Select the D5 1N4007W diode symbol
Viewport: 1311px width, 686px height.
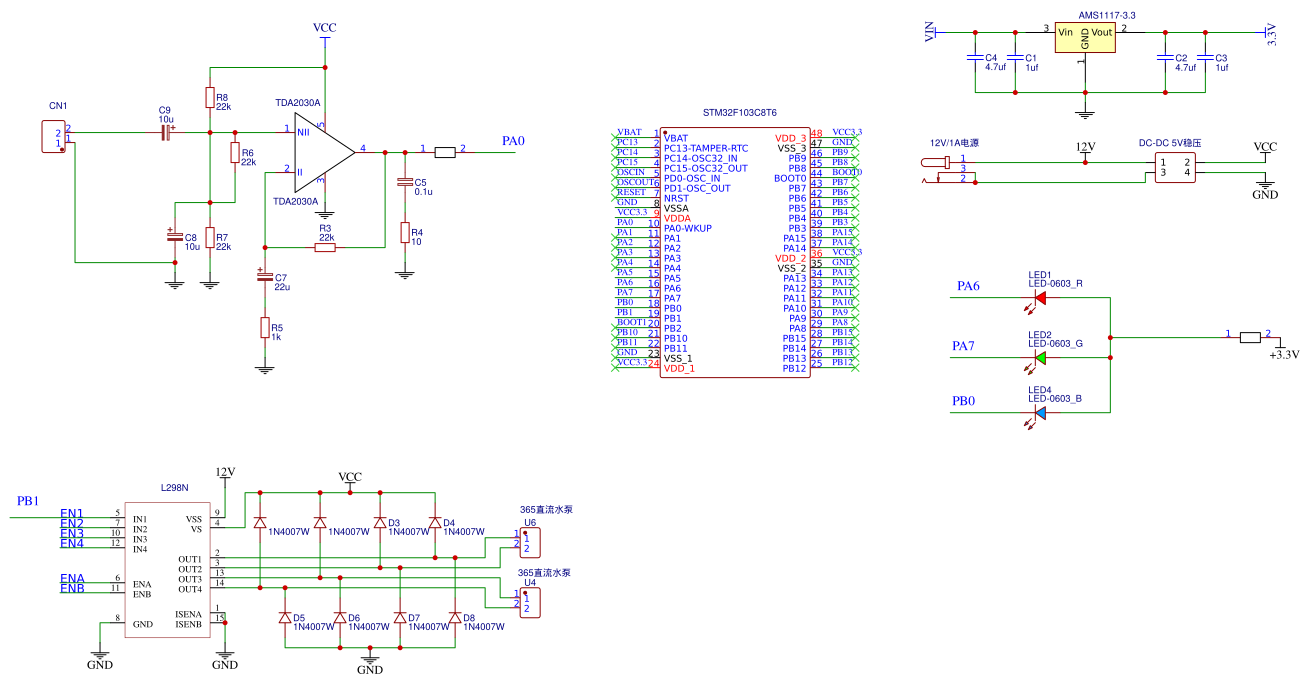(x=285, y=618)
